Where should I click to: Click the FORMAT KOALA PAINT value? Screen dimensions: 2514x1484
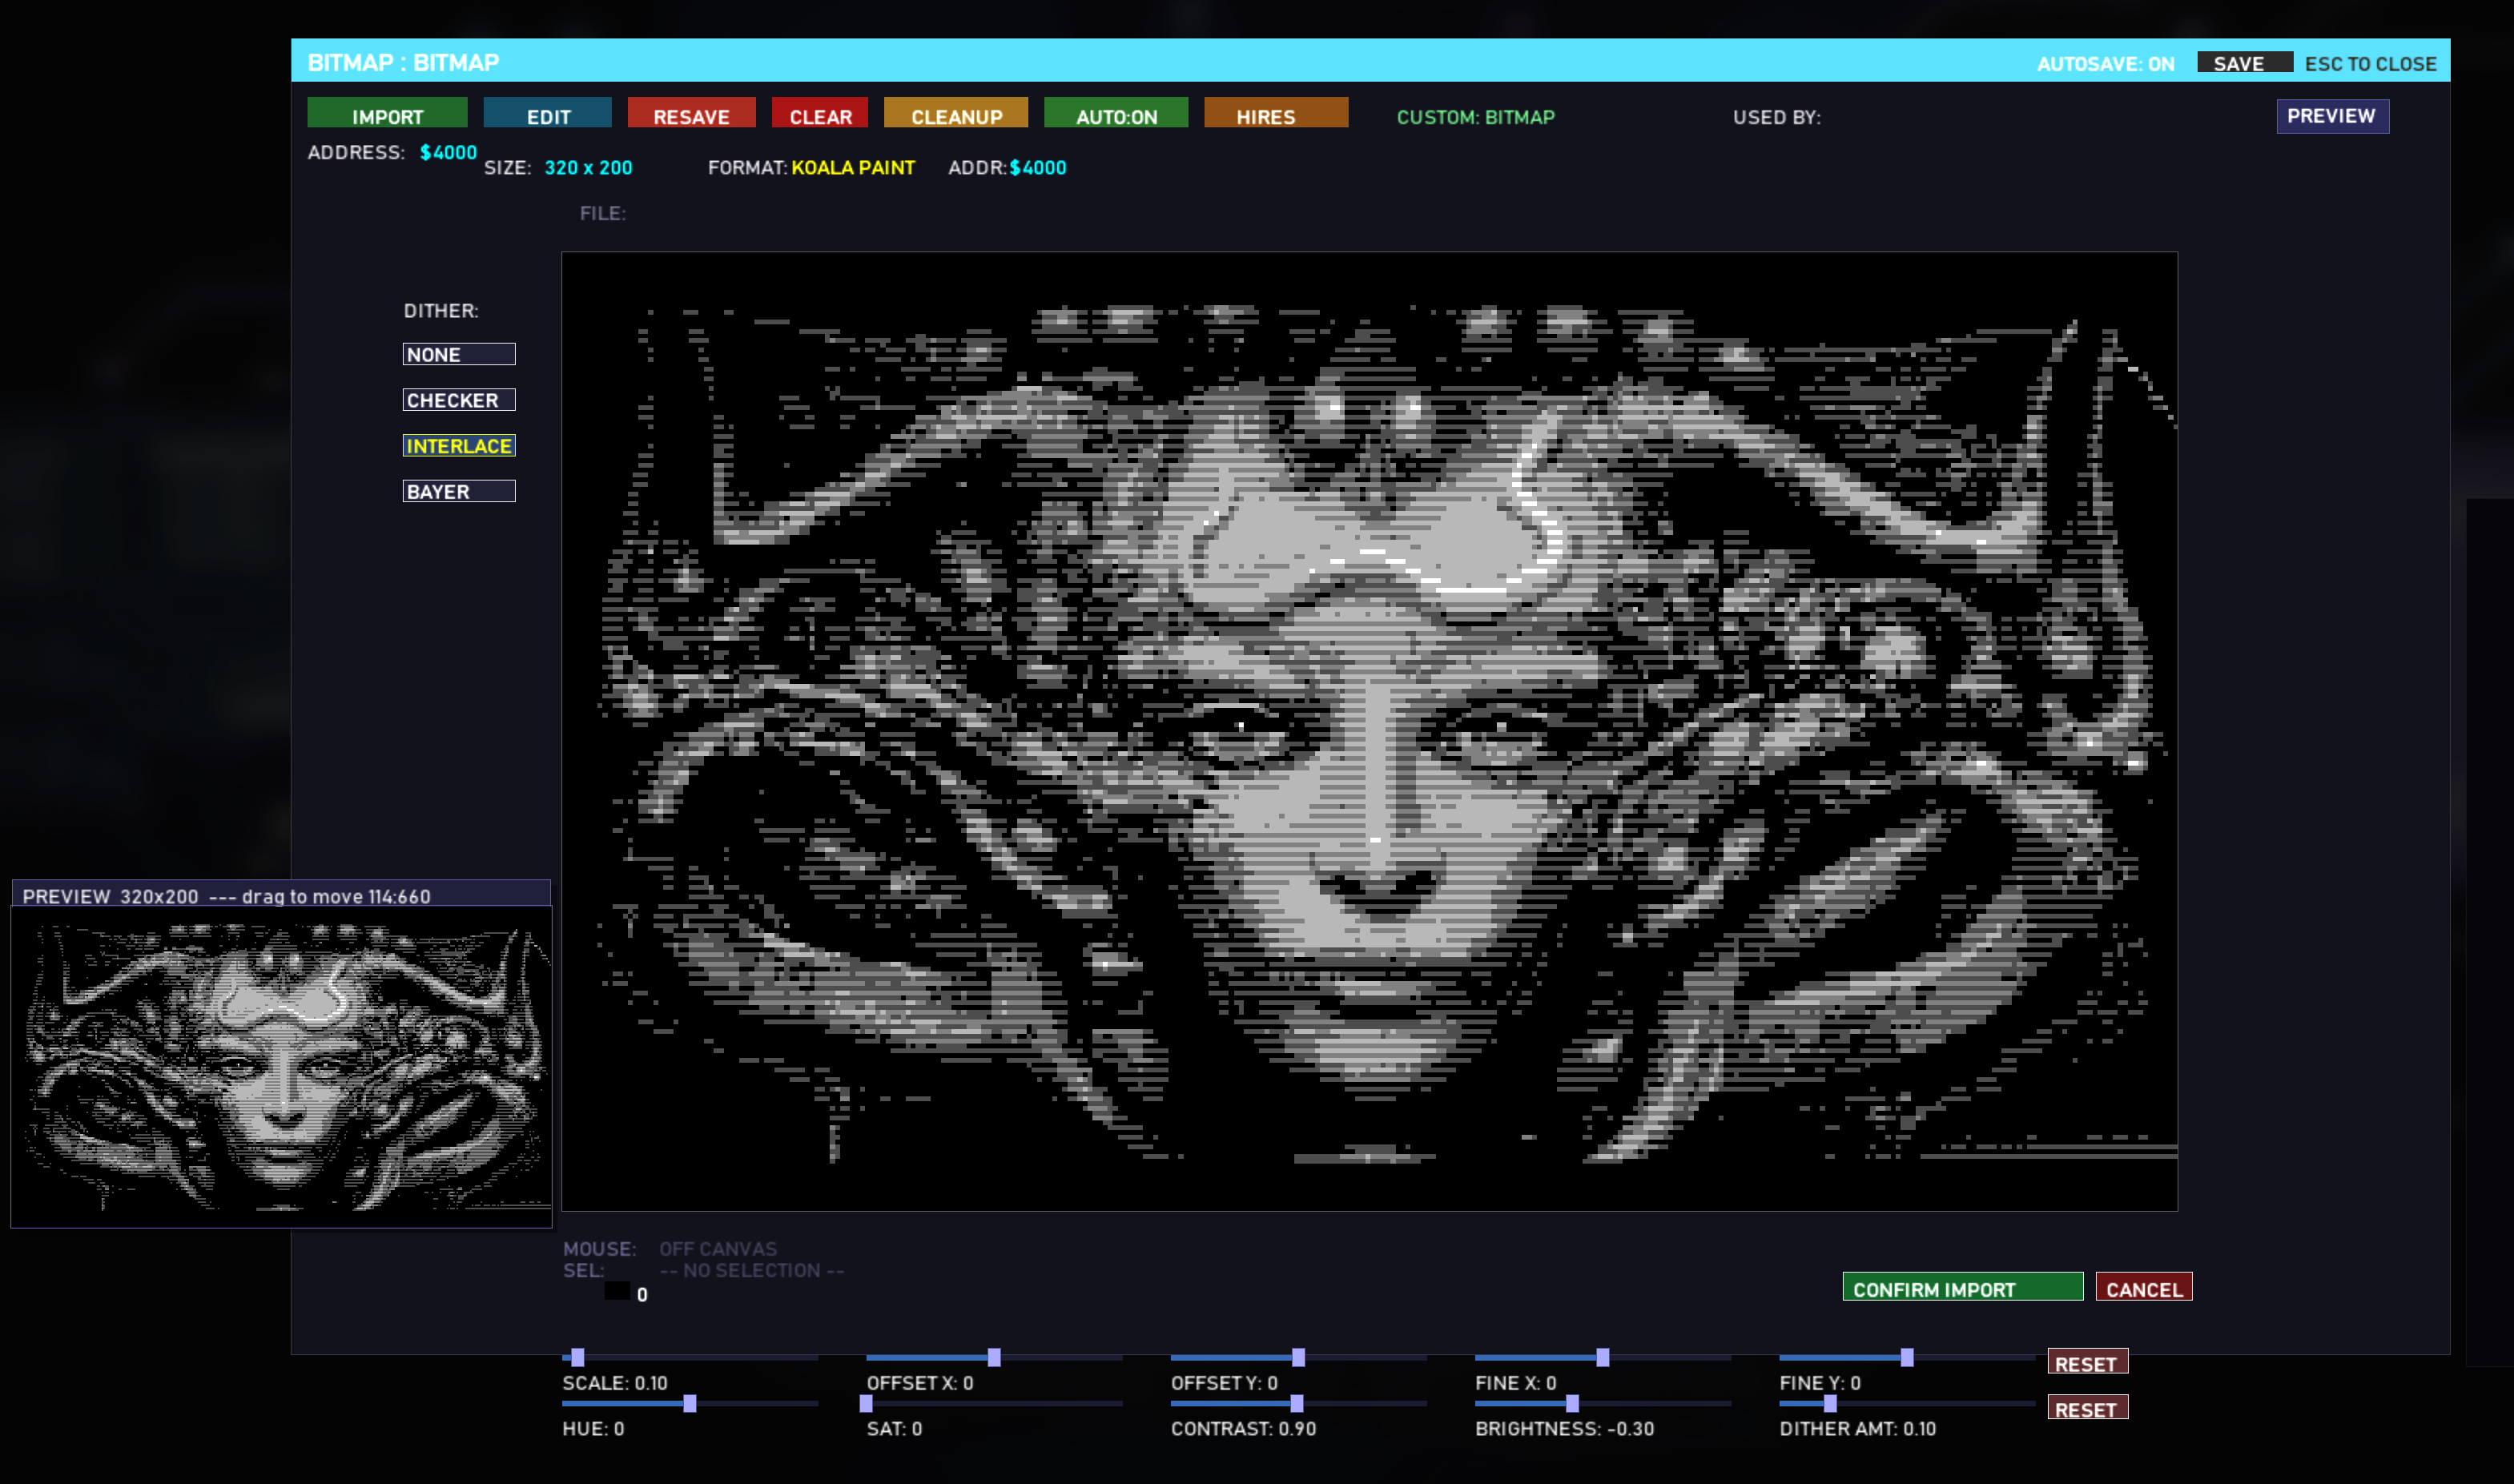click(x=853, y=168)
